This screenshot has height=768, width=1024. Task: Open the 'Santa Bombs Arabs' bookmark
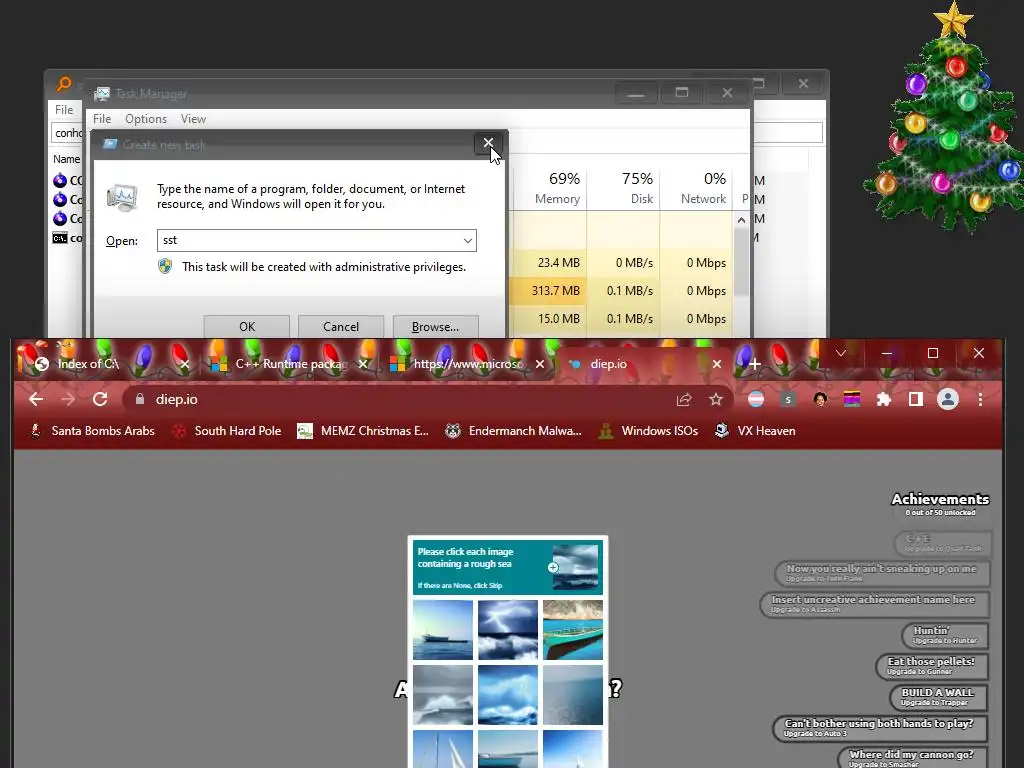[x=92, y=431]
